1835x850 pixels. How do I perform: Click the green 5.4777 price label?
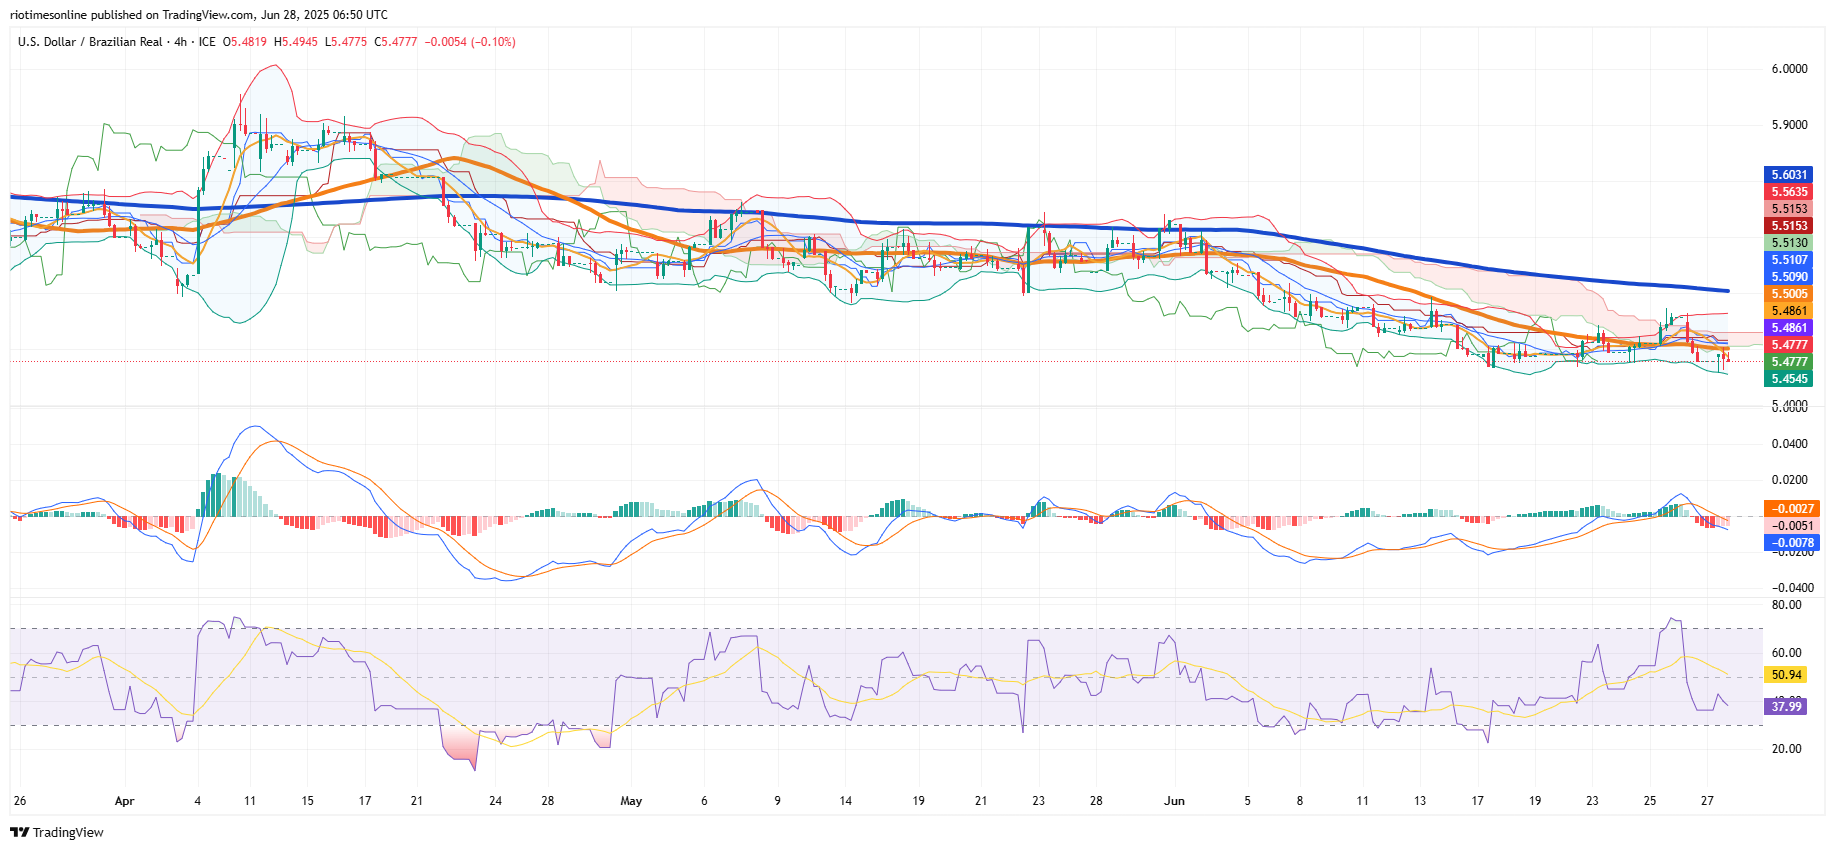coord(1790,362)
